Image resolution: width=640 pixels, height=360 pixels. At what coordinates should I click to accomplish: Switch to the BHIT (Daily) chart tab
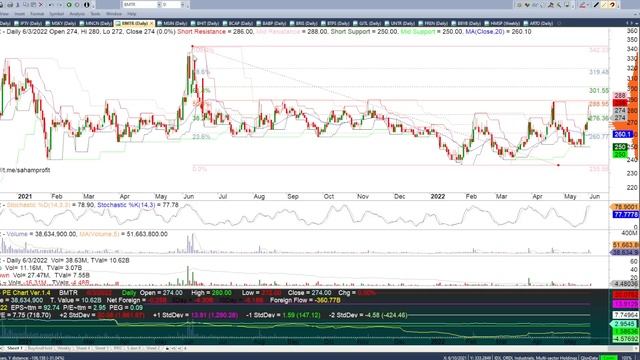(x=205, y=23)
